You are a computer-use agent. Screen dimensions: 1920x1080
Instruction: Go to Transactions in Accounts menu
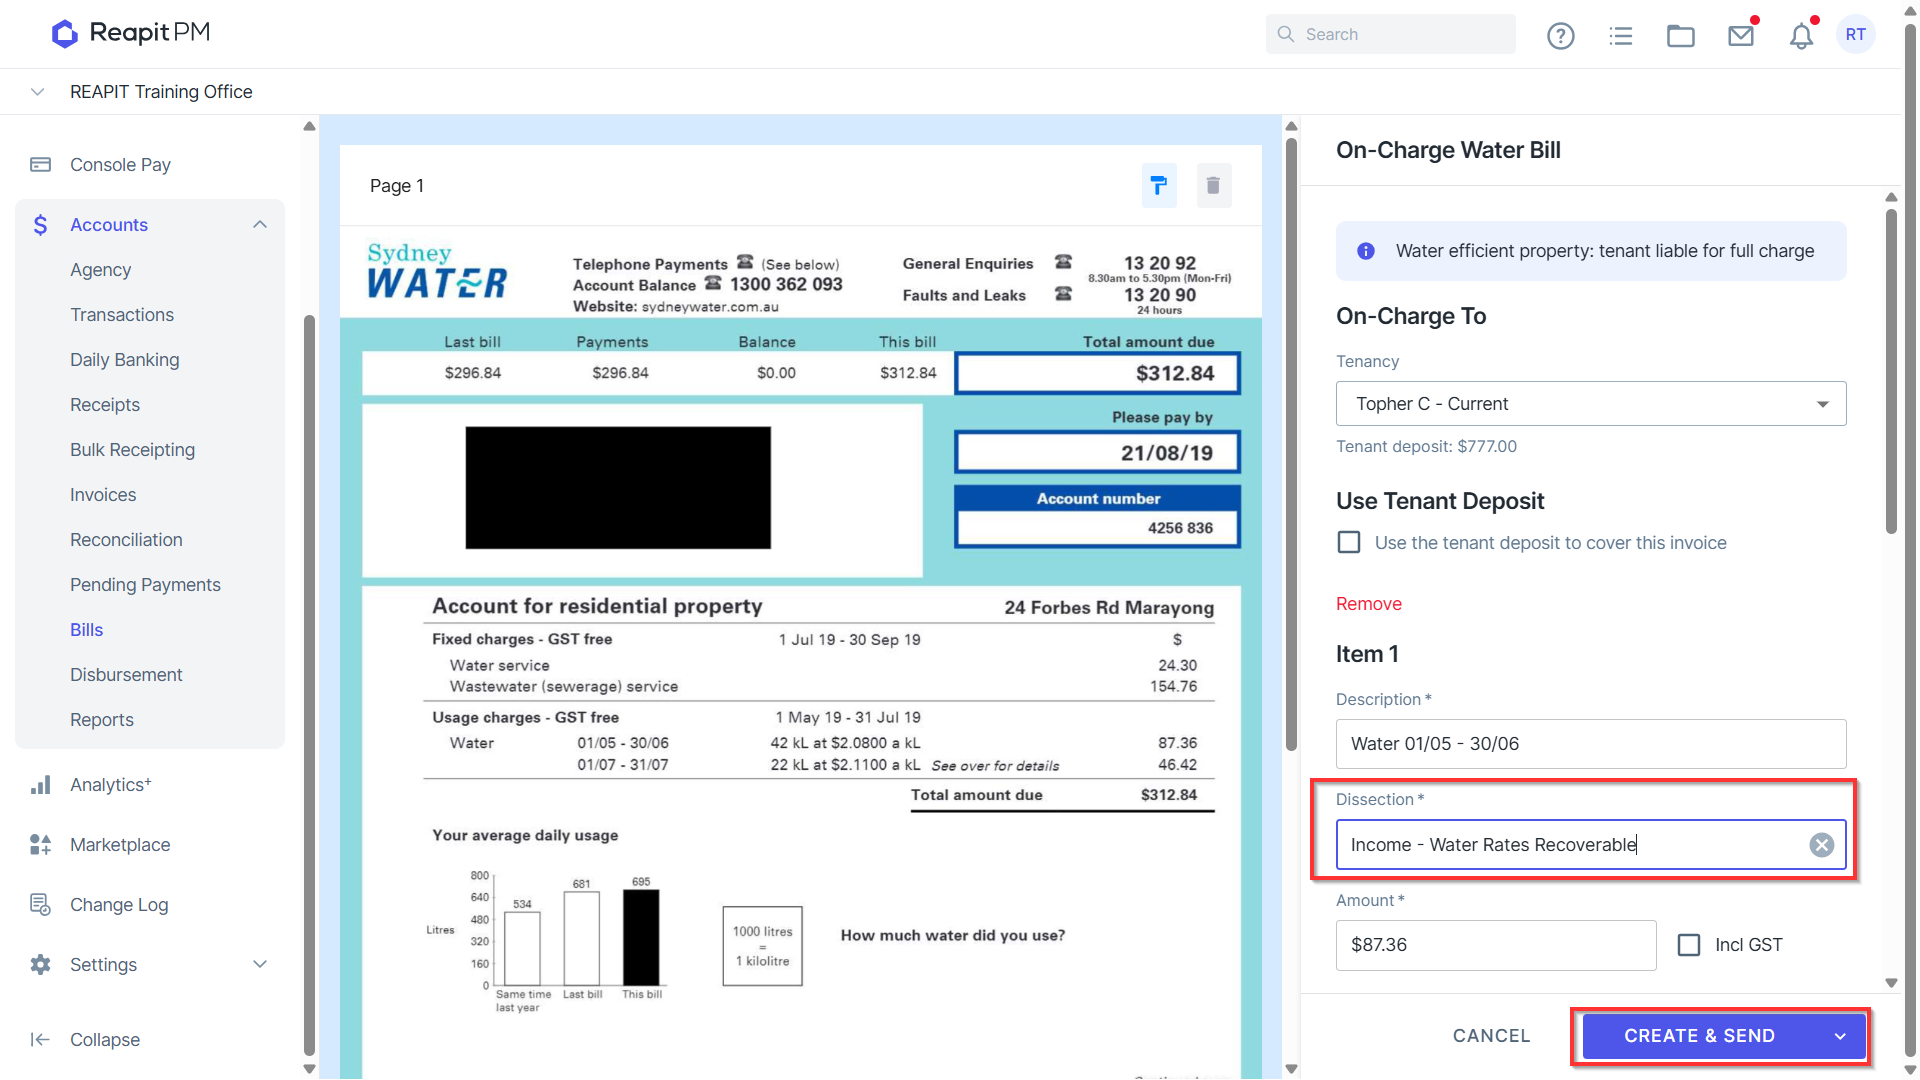click(x=122, y=315)
